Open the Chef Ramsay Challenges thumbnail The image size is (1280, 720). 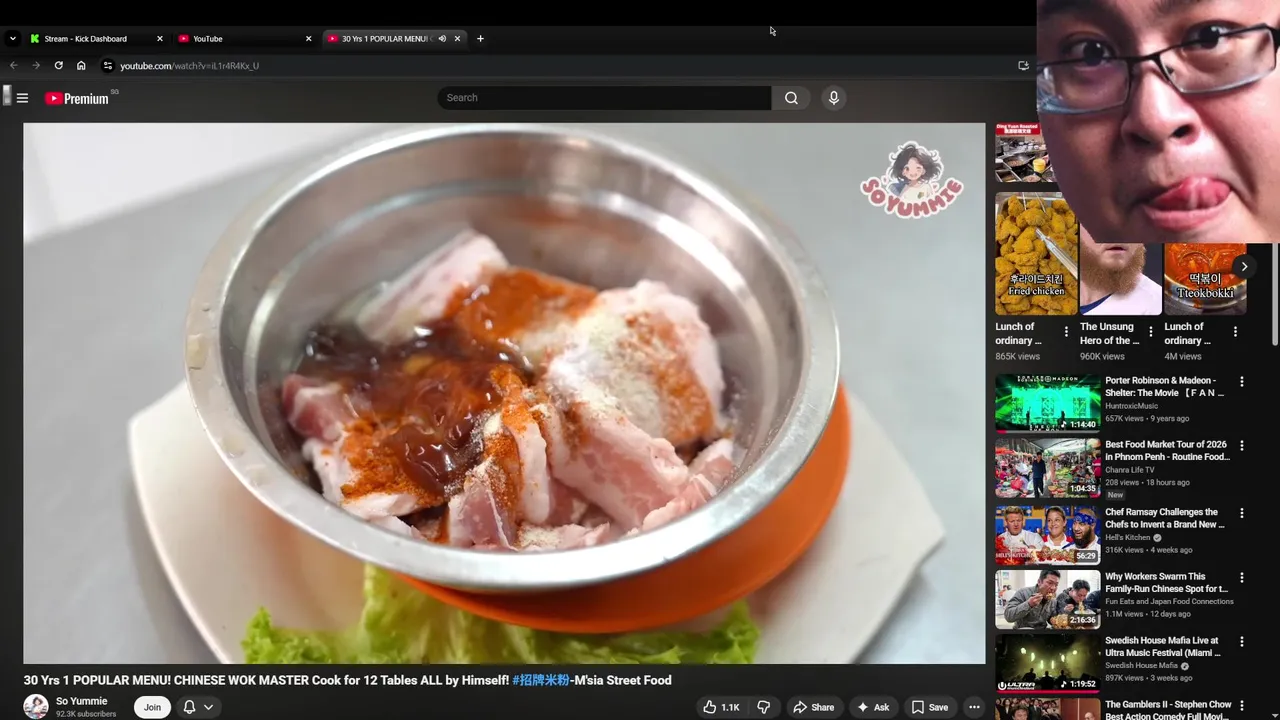tap(1047, 534)
